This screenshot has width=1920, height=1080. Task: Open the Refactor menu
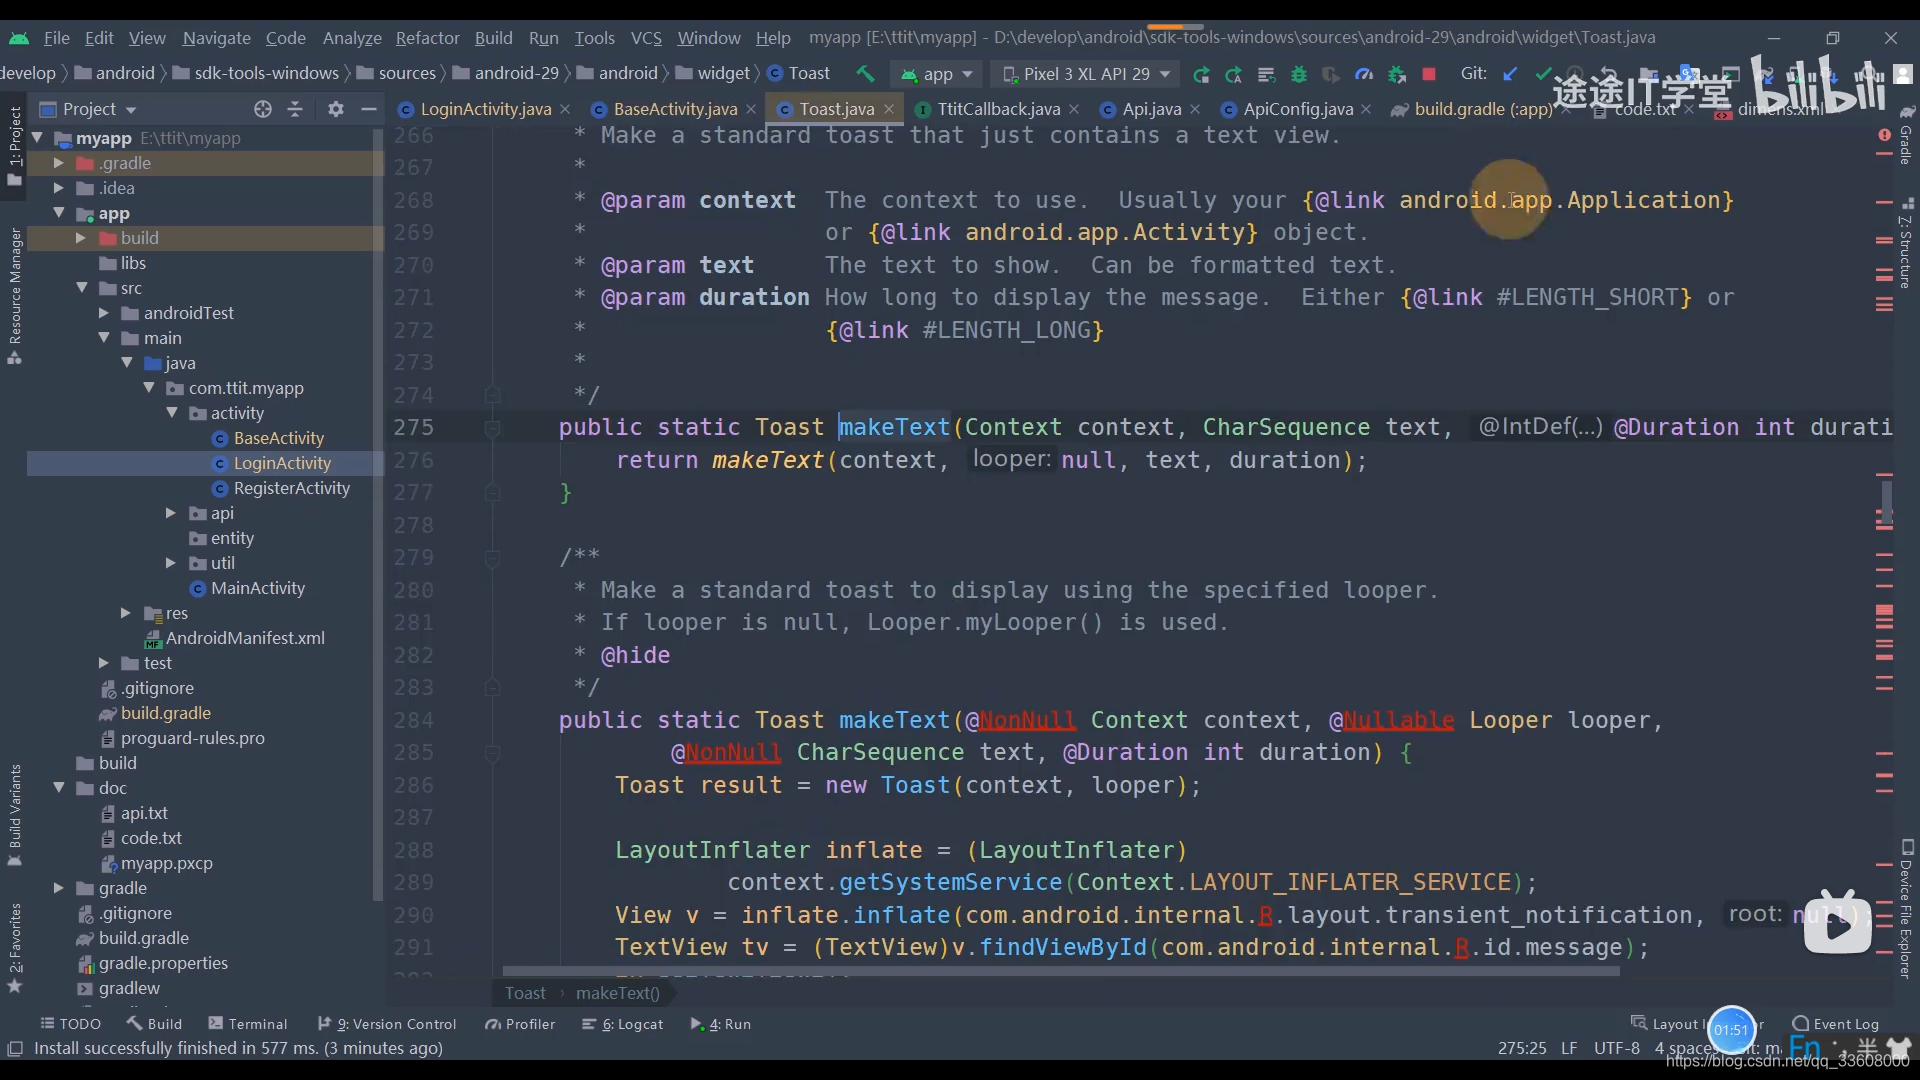(427, 38)
